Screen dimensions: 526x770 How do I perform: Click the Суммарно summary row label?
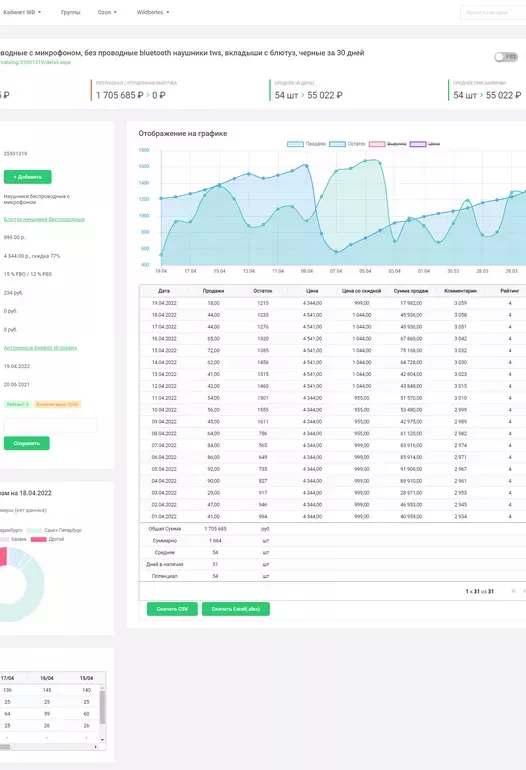tap(165, 541)
